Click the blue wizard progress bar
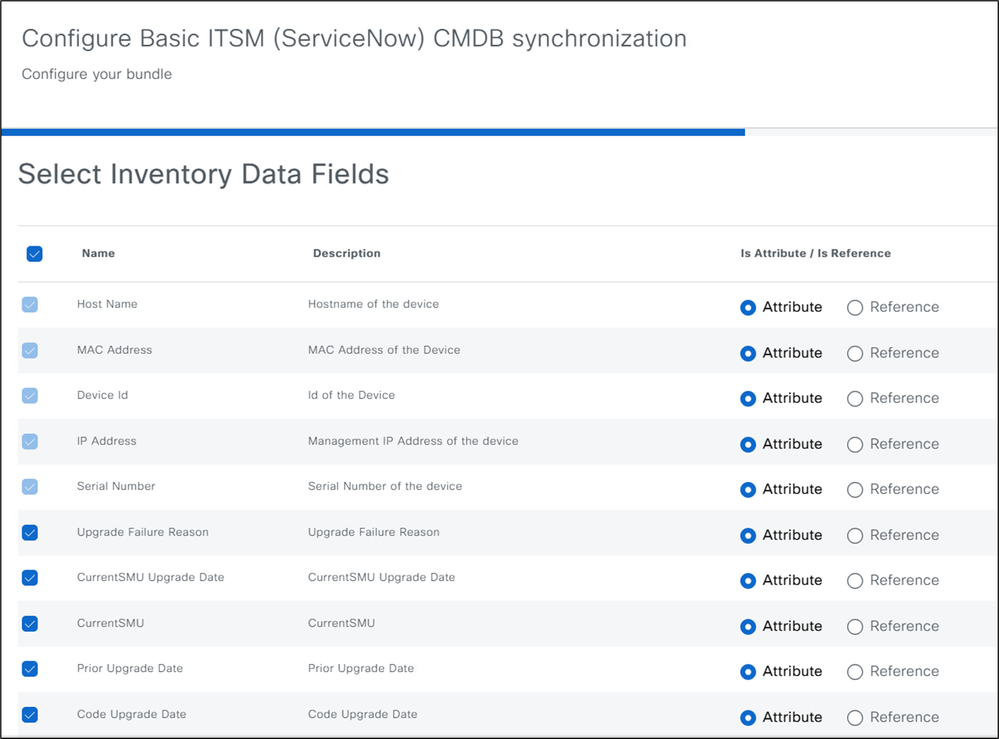Screen dimensions: 999x739 (373, 131)
